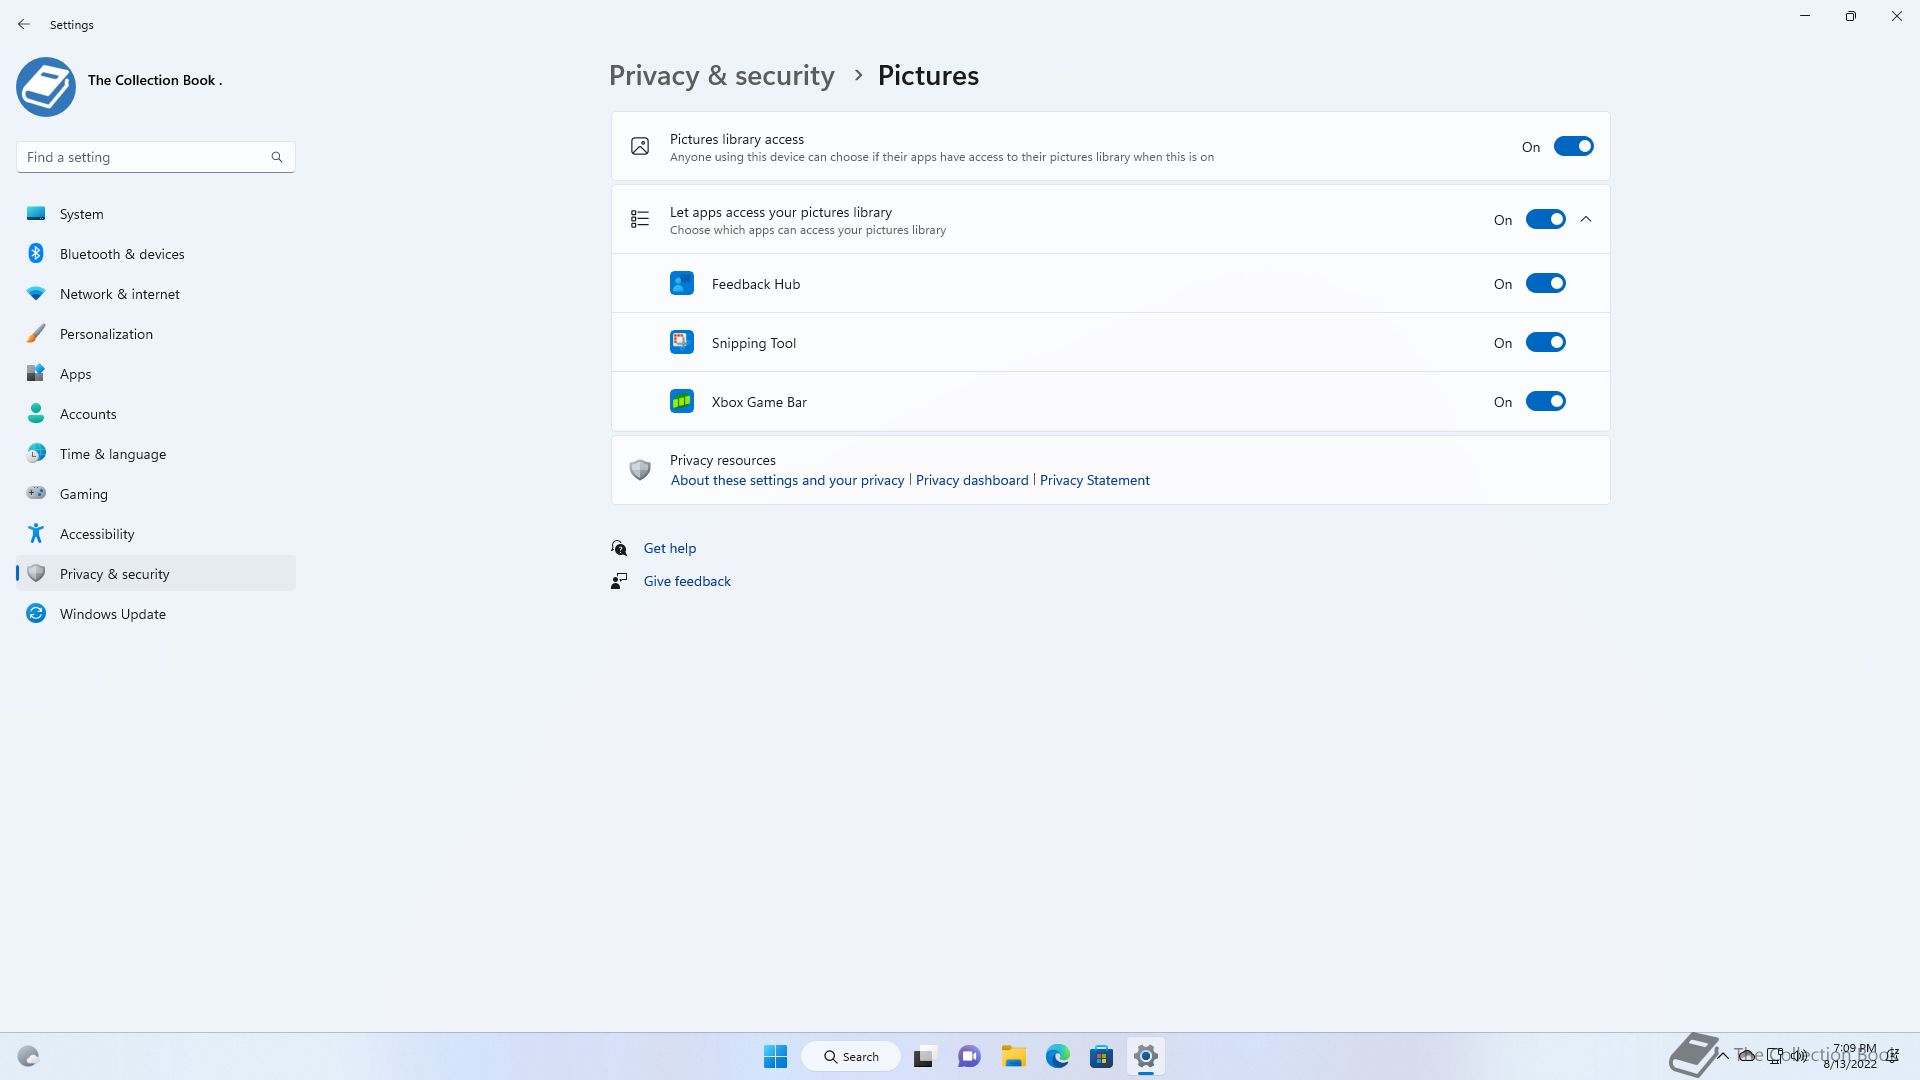Click the Snipping Tool app icon
The image size is (1920, 1080).
coord(682,342)
